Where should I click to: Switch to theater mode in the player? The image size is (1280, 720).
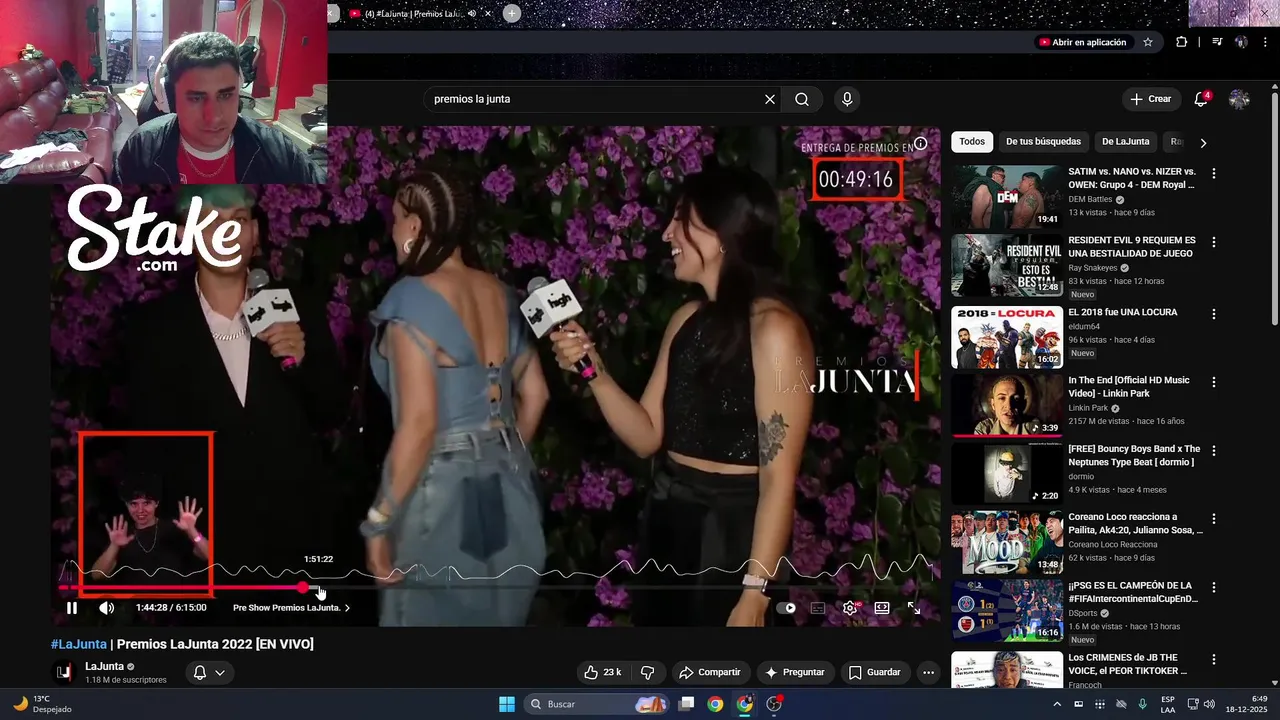882,608
